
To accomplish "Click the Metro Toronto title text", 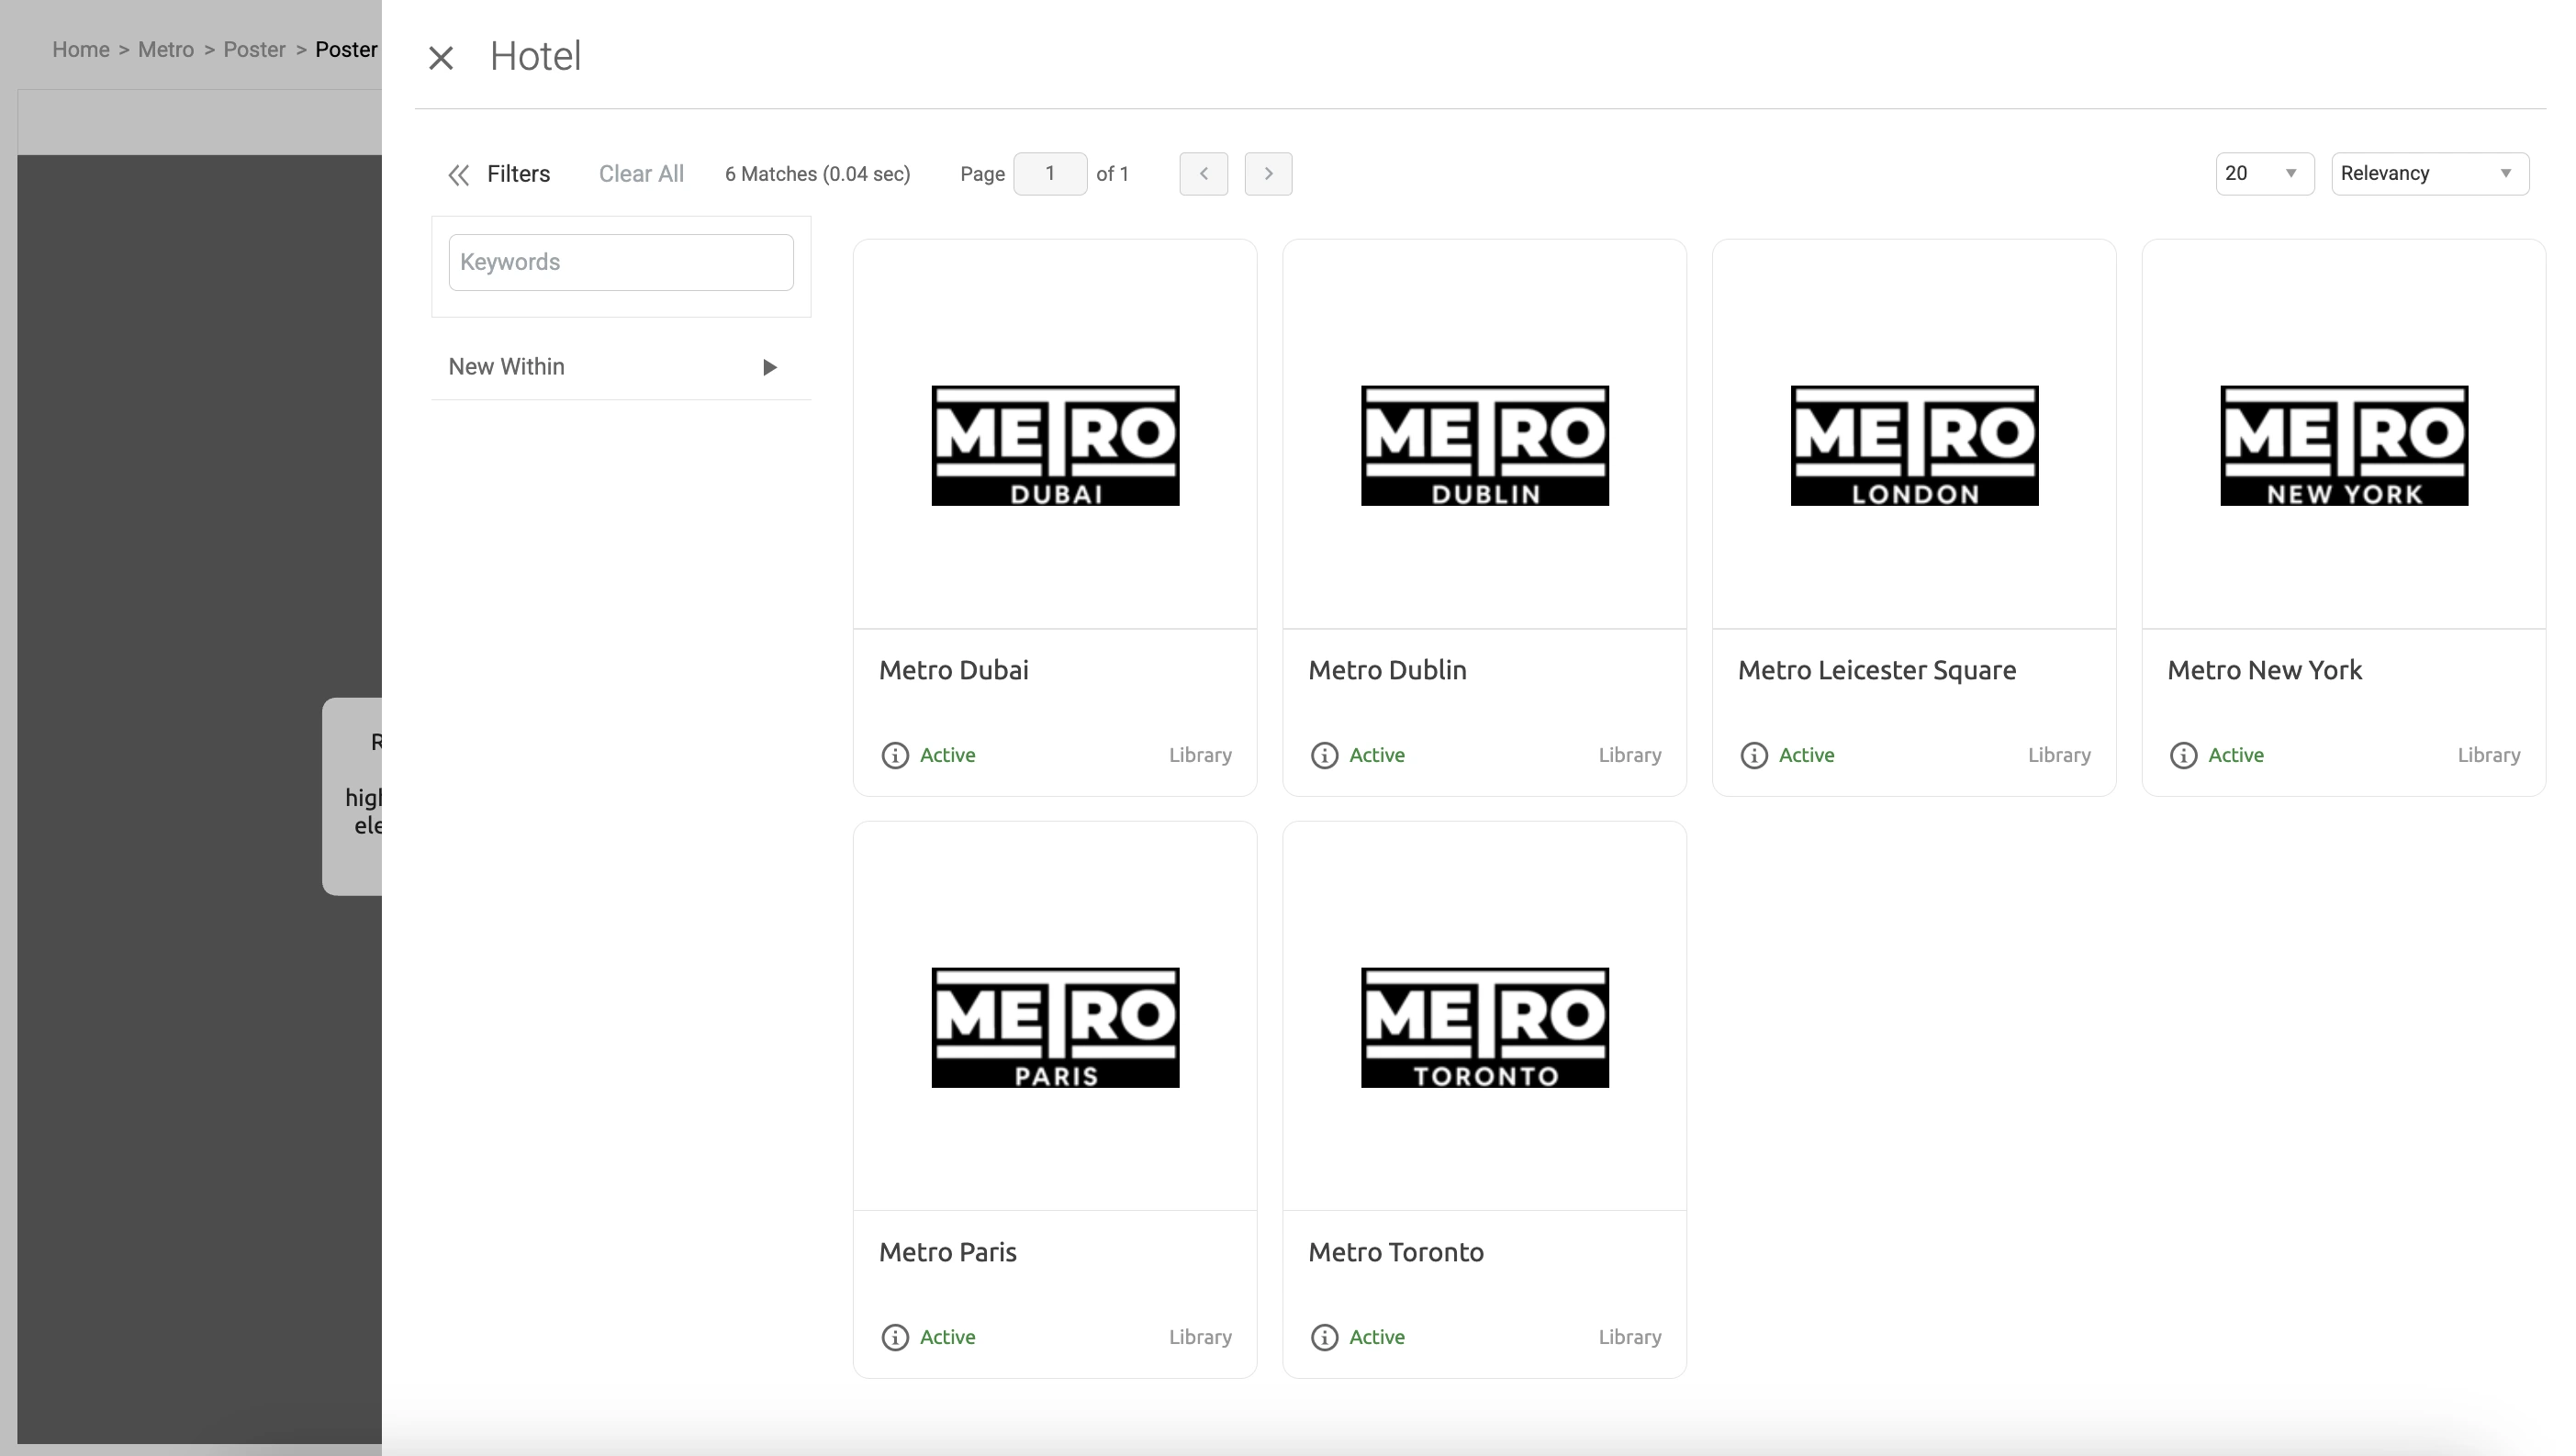I will coord(1396,1252).
